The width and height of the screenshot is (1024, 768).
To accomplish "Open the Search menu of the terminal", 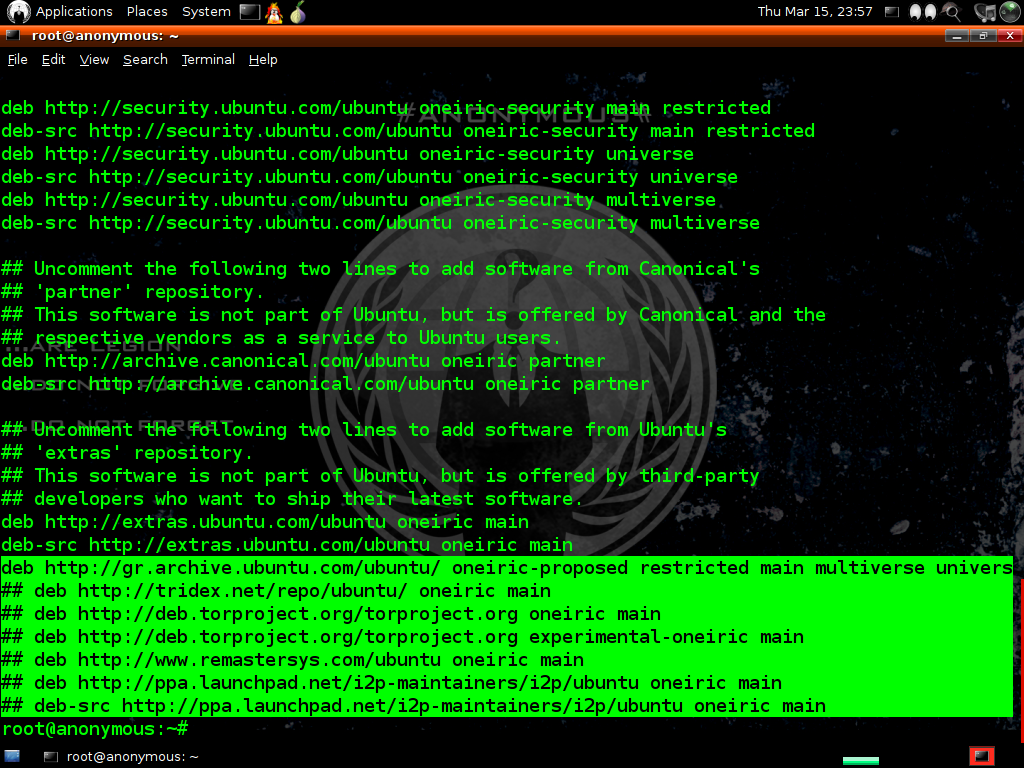I will pyautogui.click(x=145, y=59).
